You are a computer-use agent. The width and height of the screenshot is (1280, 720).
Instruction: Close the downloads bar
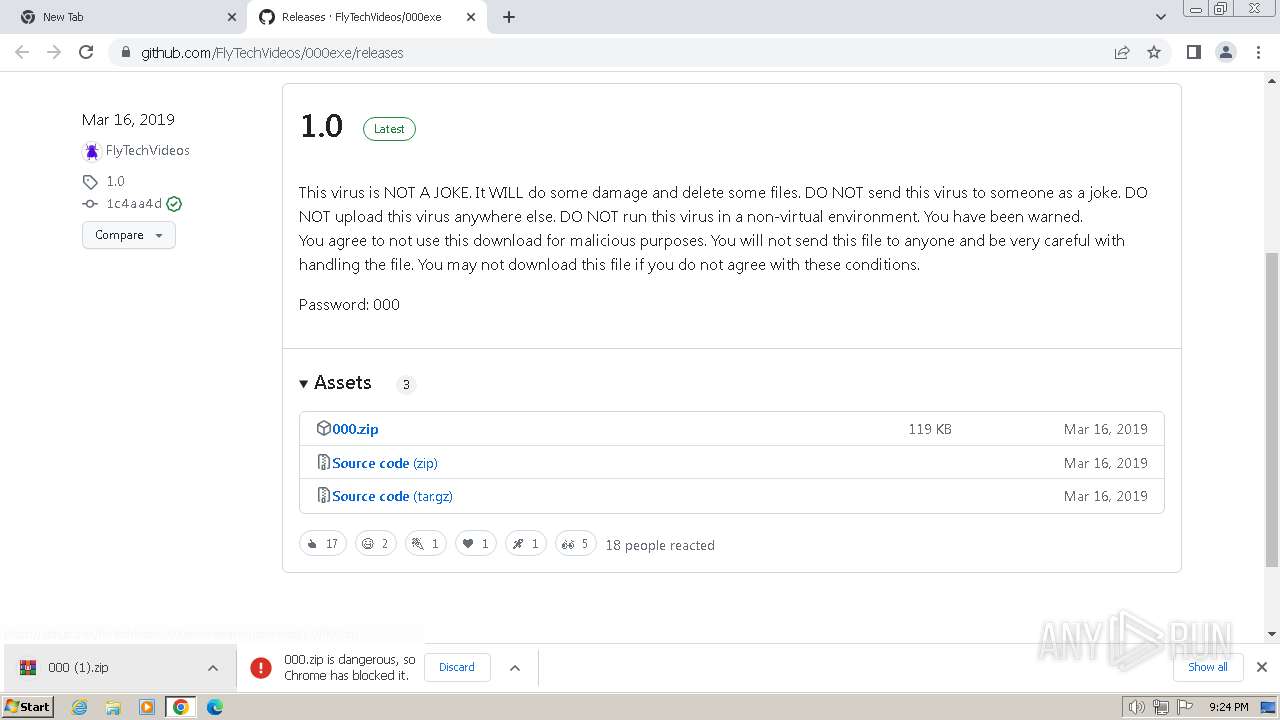point(1262,667)
